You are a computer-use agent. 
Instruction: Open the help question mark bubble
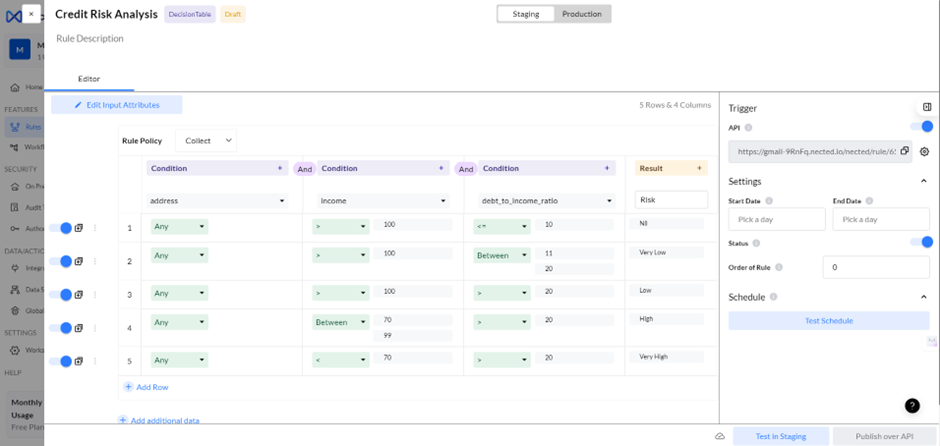(912, 406)
